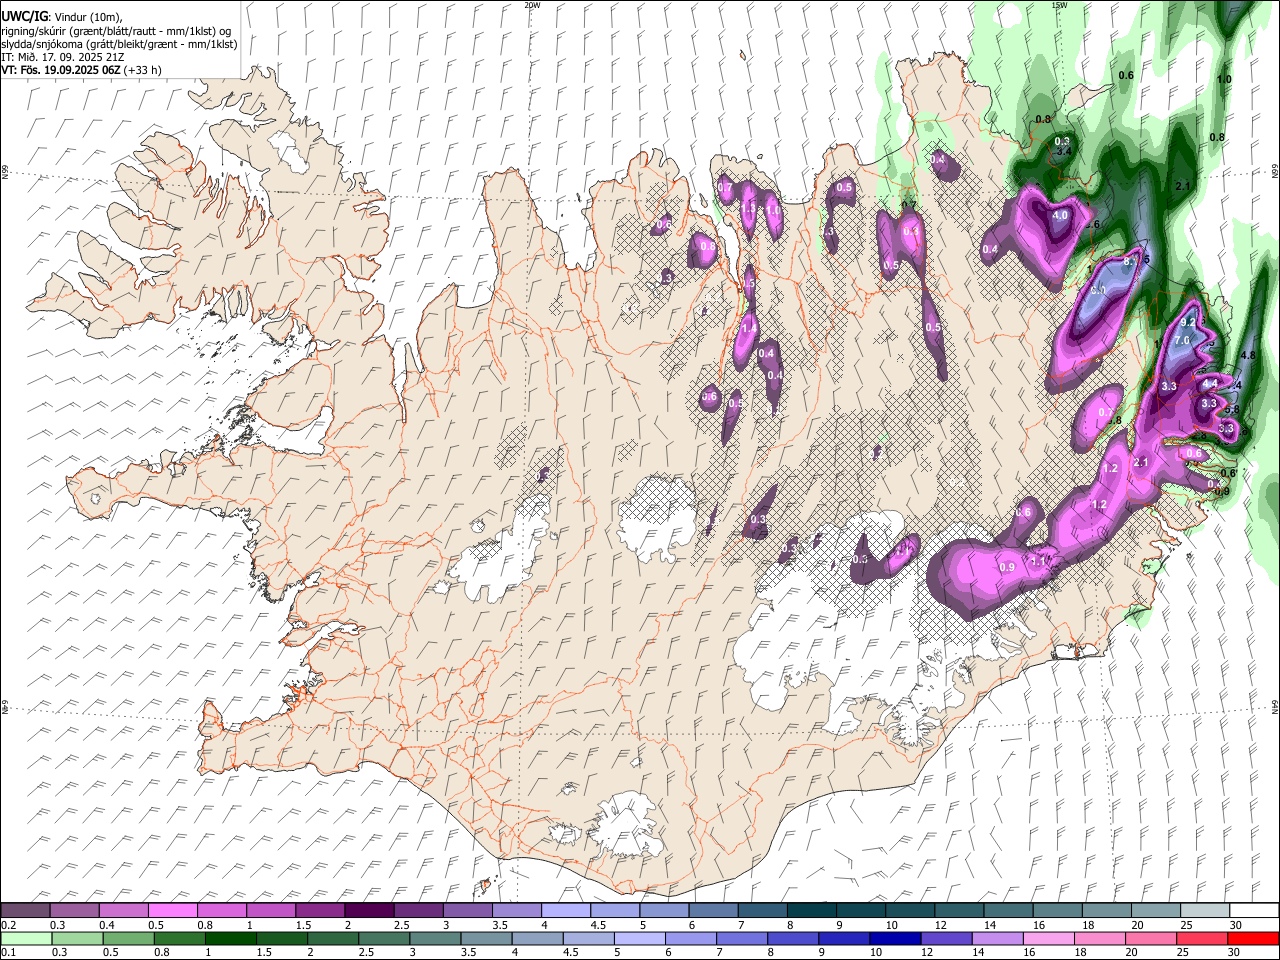The width and height of the screenshot is (1280, 960).
Task: Click the 0.2 label in the top legend row
Action: (x=8, y=925)
